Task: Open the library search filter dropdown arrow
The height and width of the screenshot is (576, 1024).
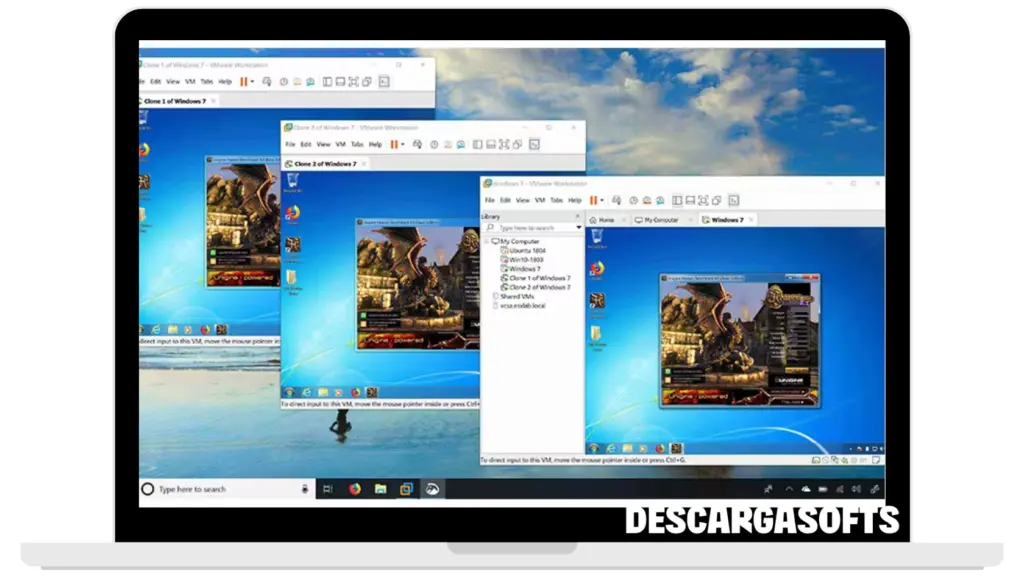Action: [578, 228]
